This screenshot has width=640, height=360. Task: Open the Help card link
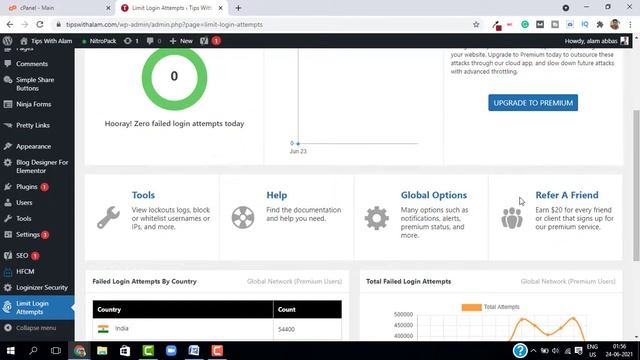click(277, 195)
